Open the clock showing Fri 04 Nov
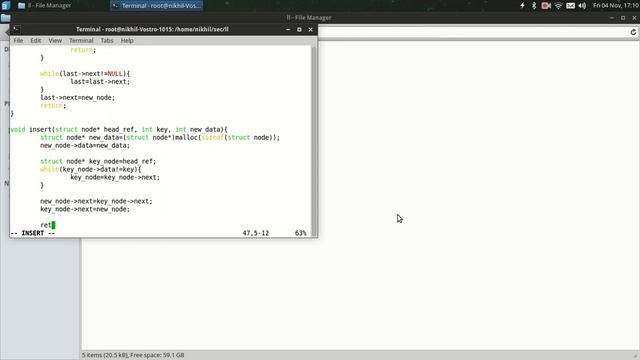This screenshot has width=640, height=360. pyautogui.click(x=616, y=5)
